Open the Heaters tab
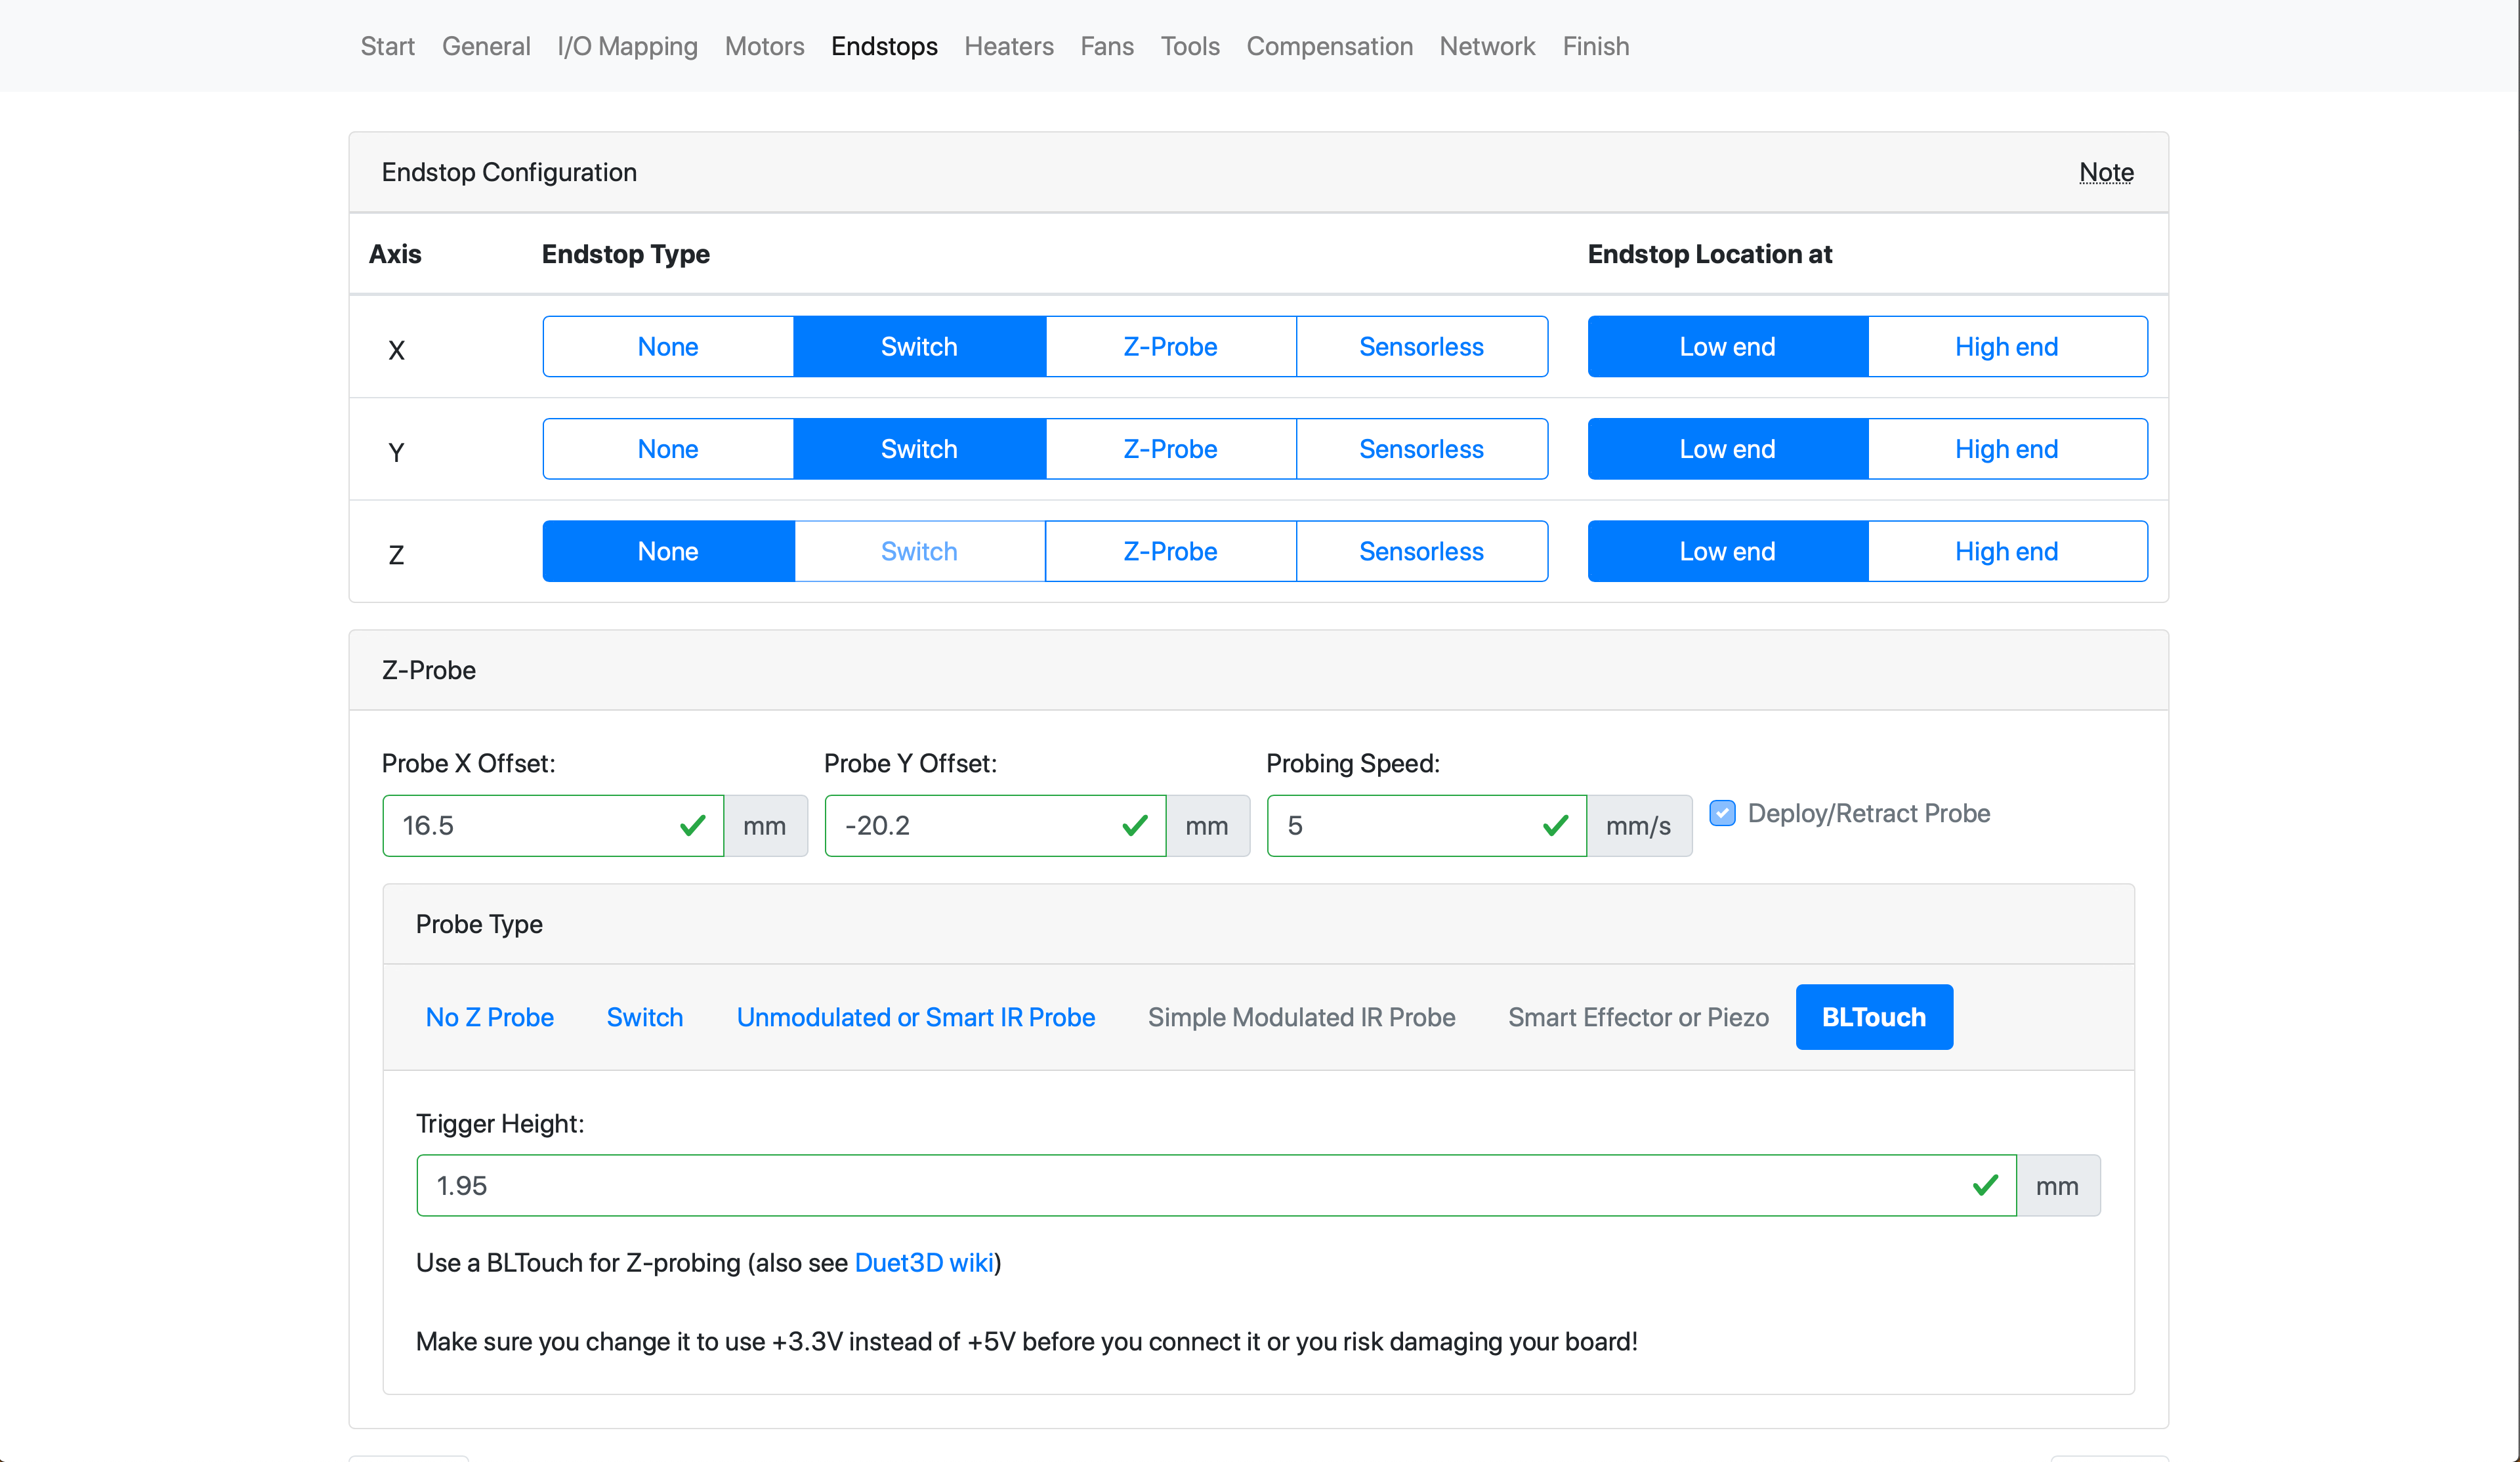Viewport: 2520px width, 1462px height. (1008, 46)
